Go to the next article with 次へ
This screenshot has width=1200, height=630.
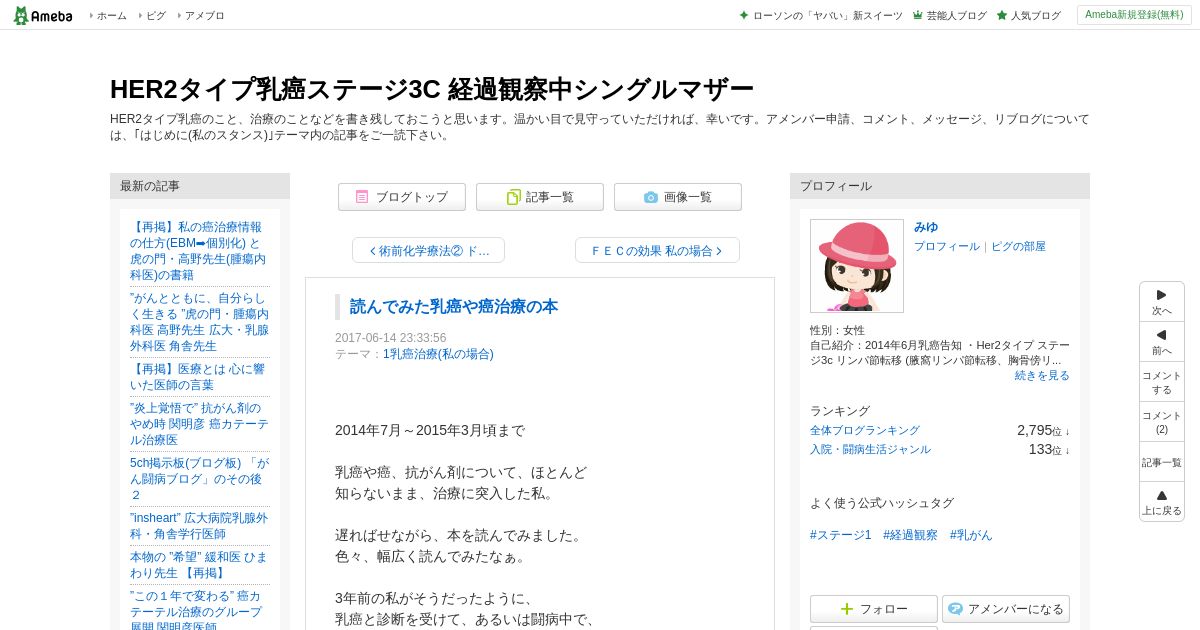[x=1162, y=302]
